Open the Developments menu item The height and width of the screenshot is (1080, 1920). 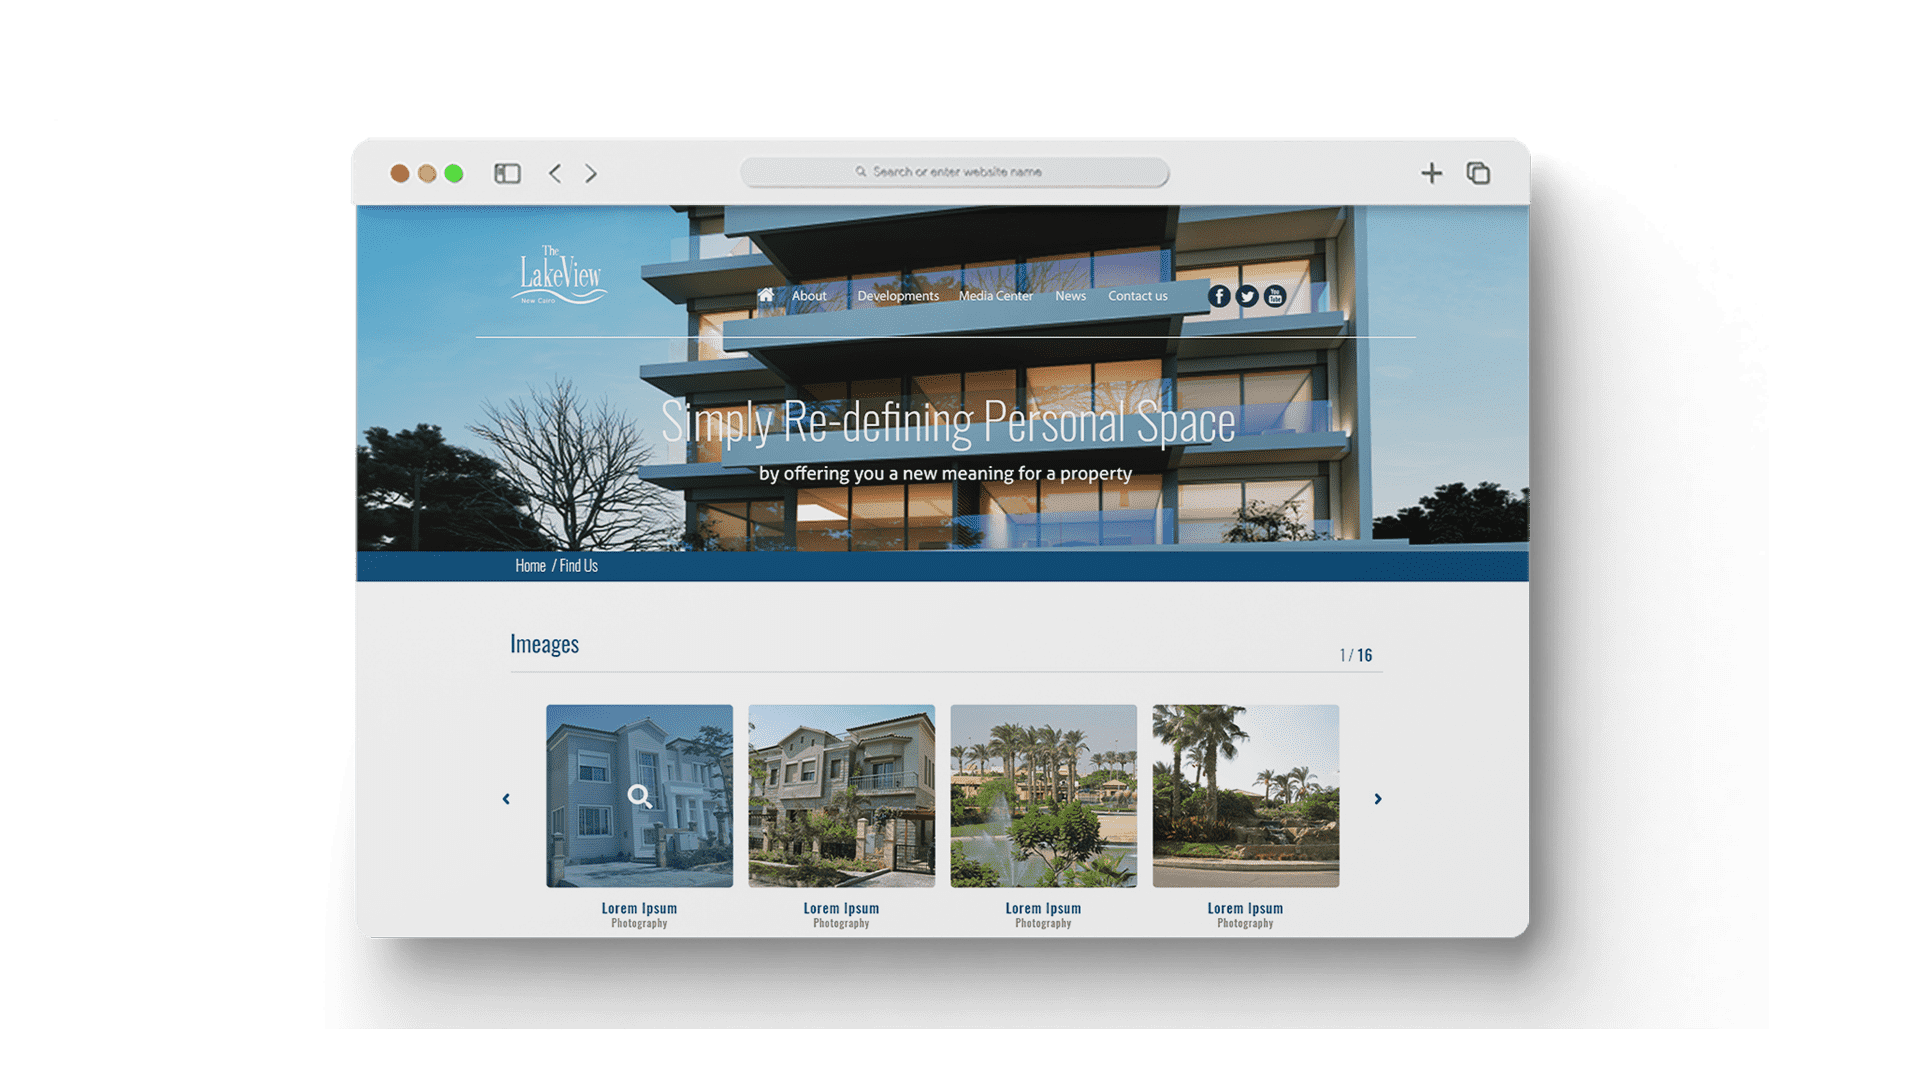[x=897, y=296]
